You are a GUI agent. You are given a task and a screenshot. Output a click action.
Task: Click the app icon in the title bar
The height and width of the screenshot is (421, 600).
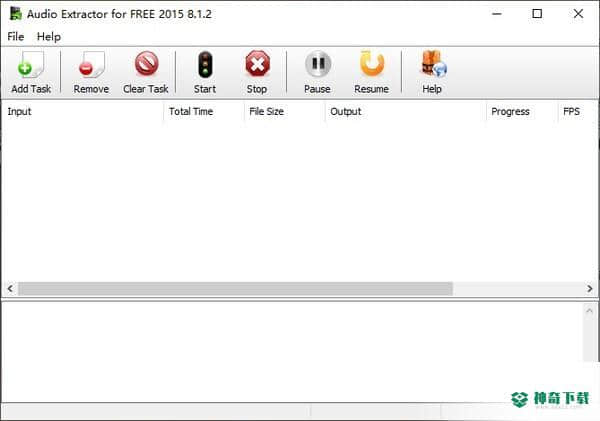coord(16,14)
